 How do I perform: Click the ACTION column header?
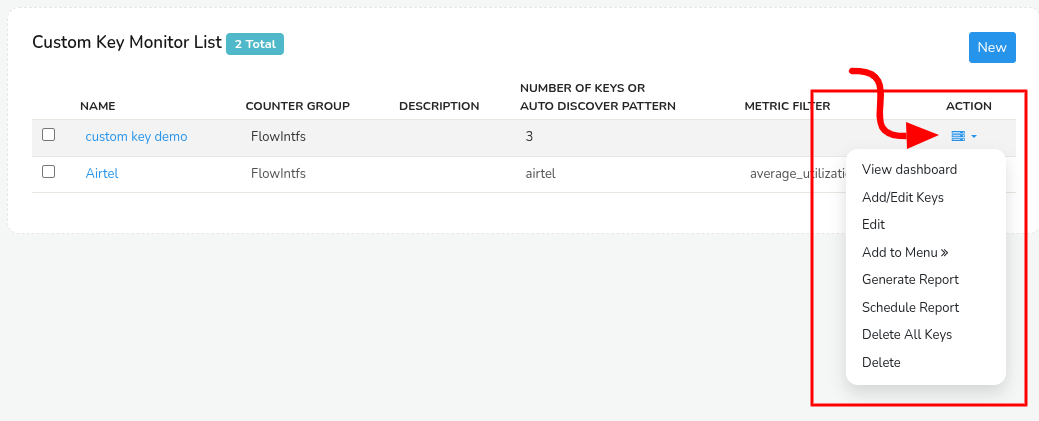(x=969, y=106)
